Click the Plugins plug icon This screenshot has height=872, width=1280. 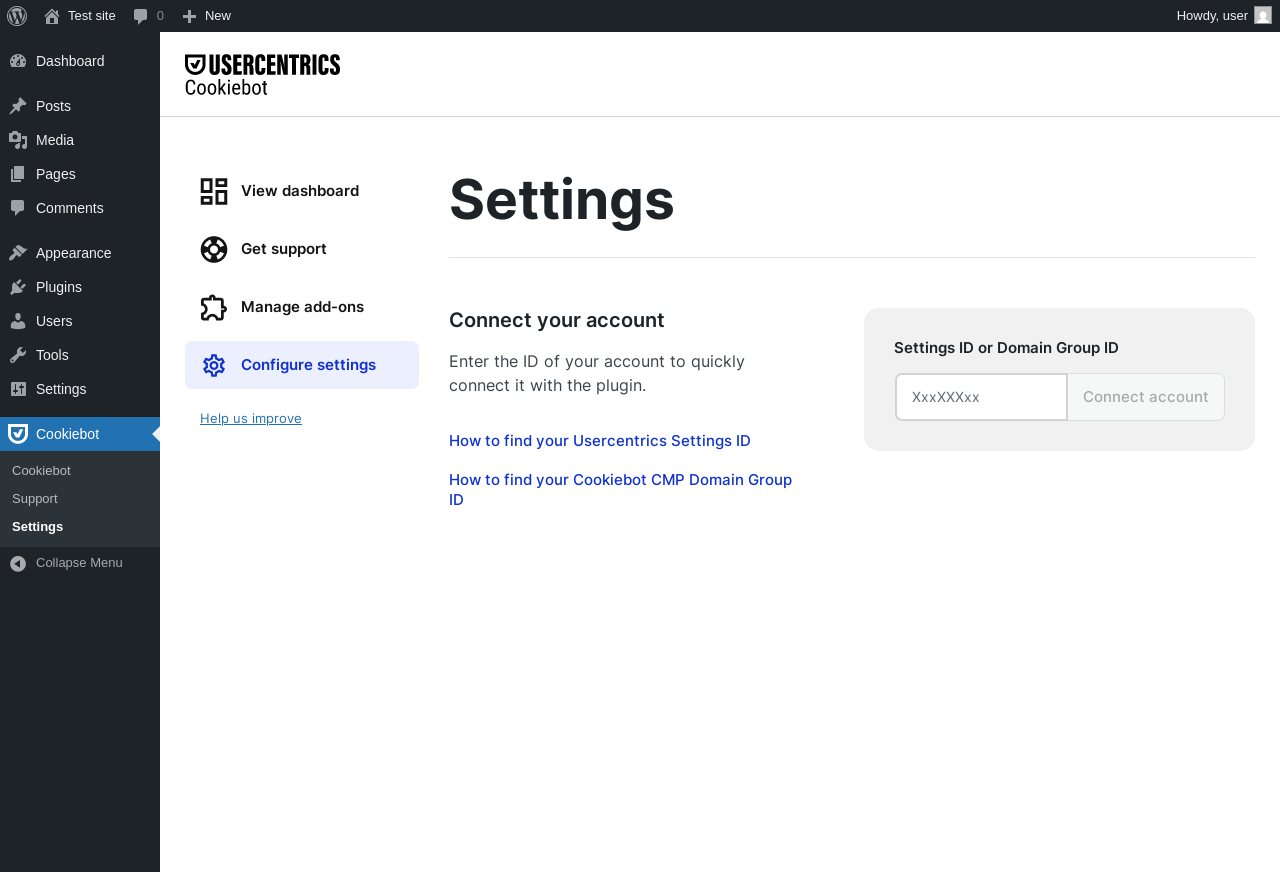(x=18, y=287)
